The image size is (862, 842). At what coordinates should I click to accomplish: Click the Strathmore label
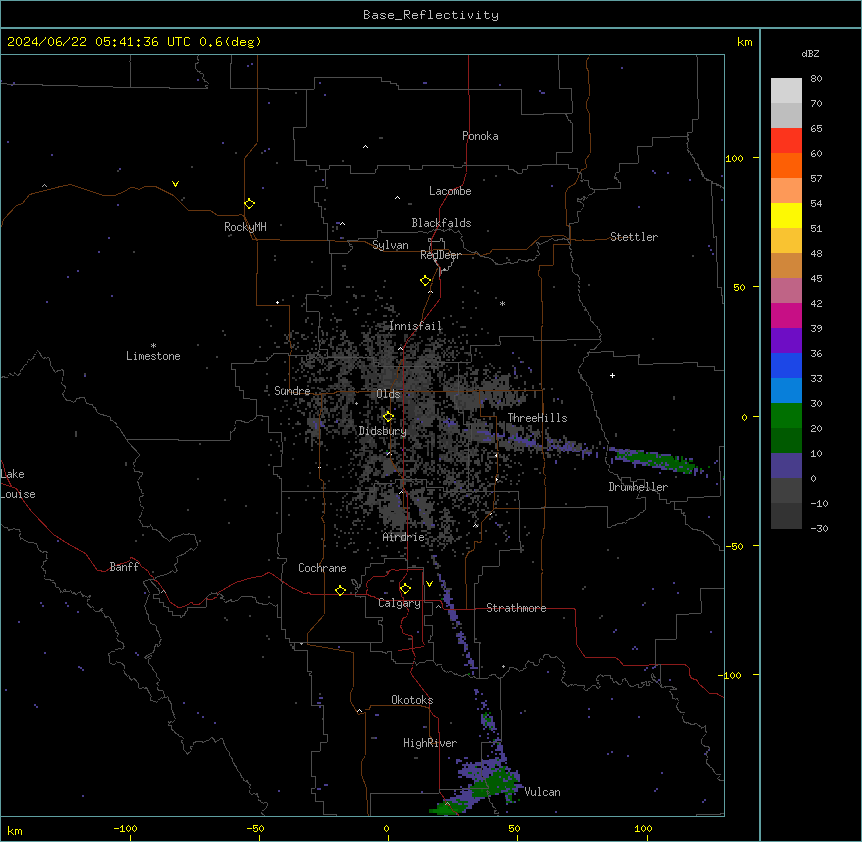[x=516, y=608]
